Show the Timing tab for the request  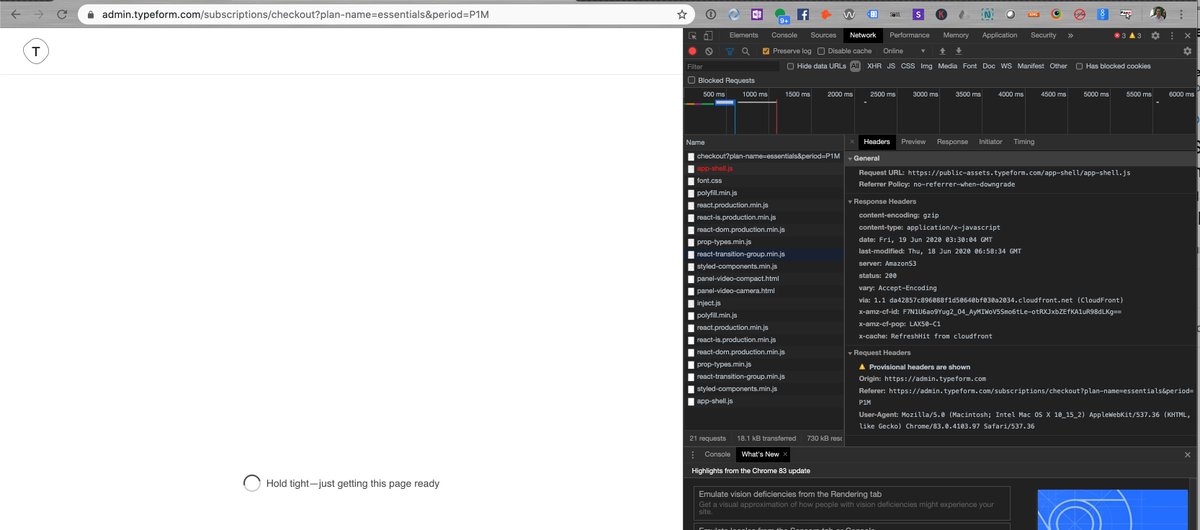point(1024,142)
